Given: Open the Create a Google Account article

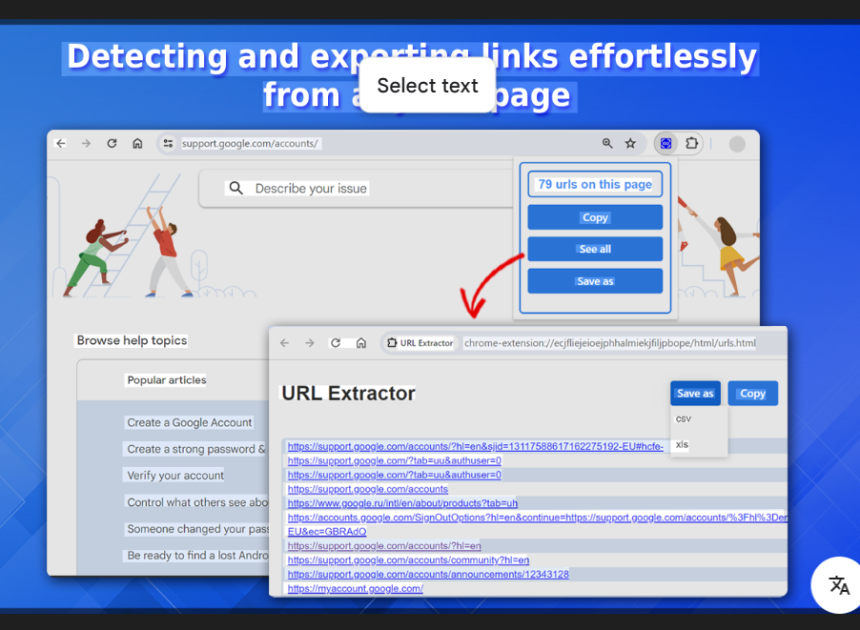Looking at the screenshot, I should tap(189, 422).
